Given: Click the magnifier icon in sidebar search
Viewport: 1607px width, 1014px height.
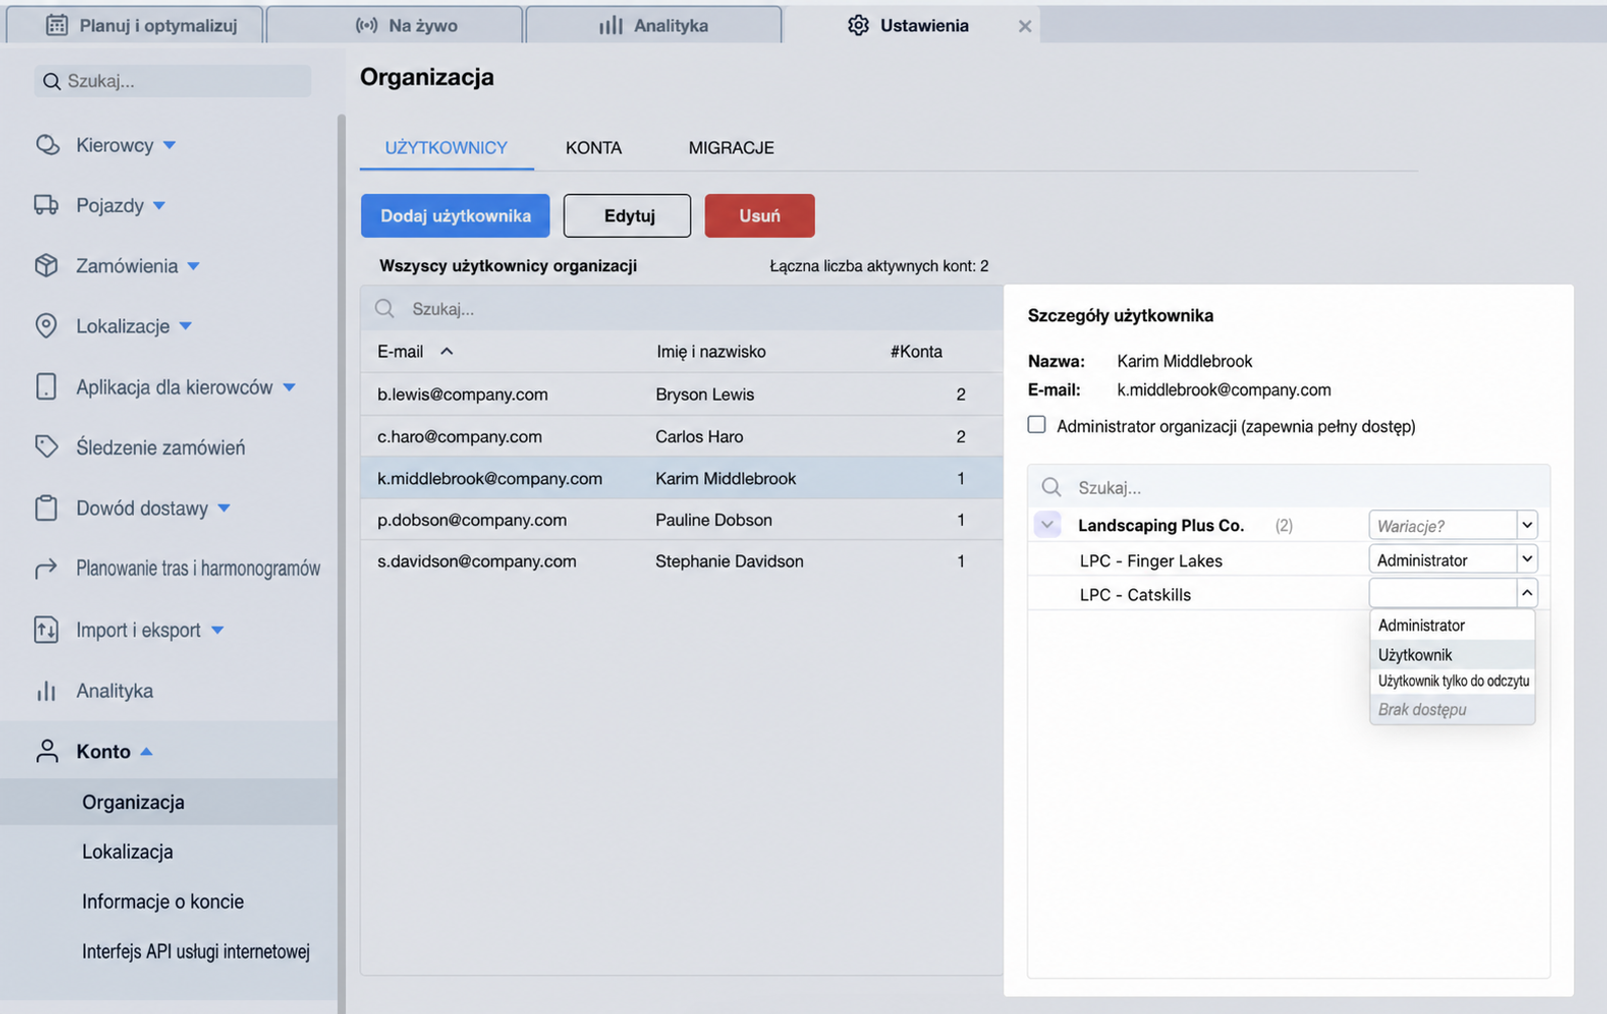Looking at the screenshot, I should click(x=52, y=81).
